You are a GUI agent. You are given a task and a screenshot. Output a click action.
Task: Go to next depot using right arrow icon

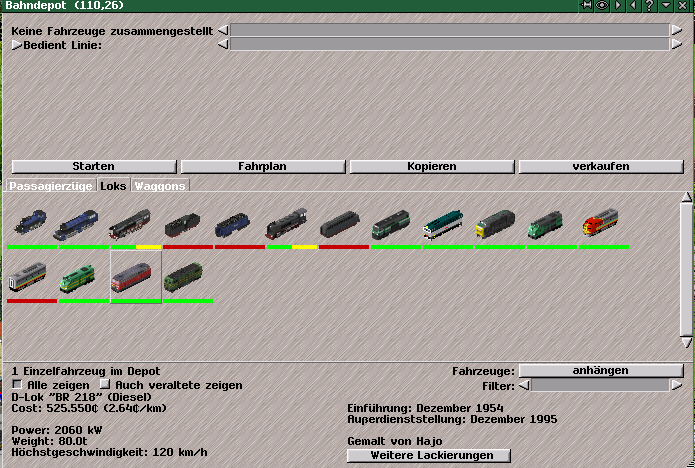click(619, 6)
